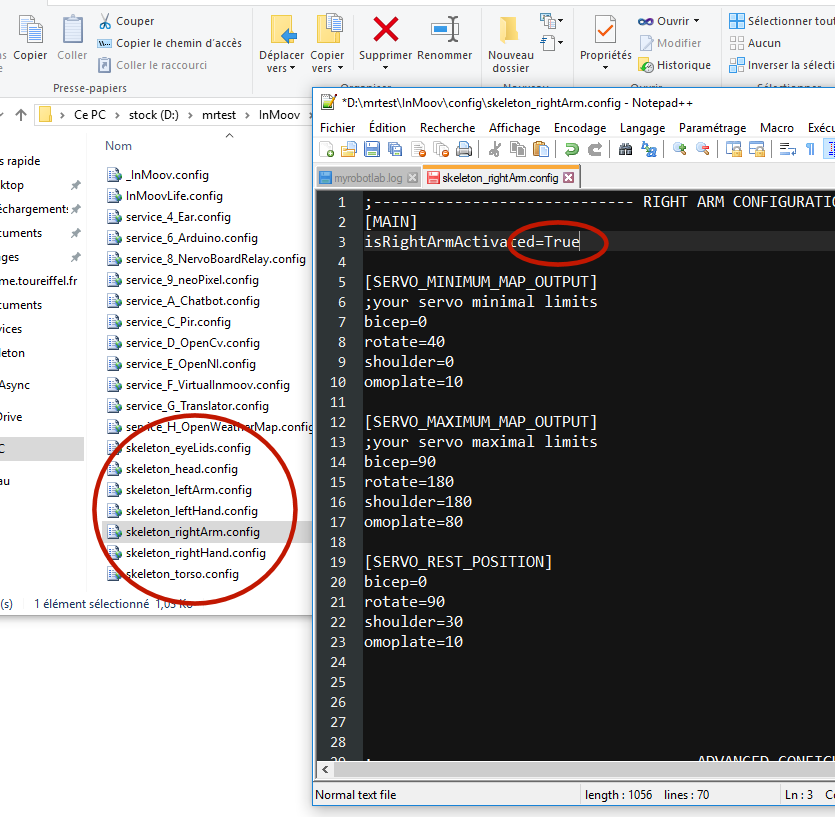
Task: Click the Copier button in Presse-papiers group
Action: click(x=30, y=38)
